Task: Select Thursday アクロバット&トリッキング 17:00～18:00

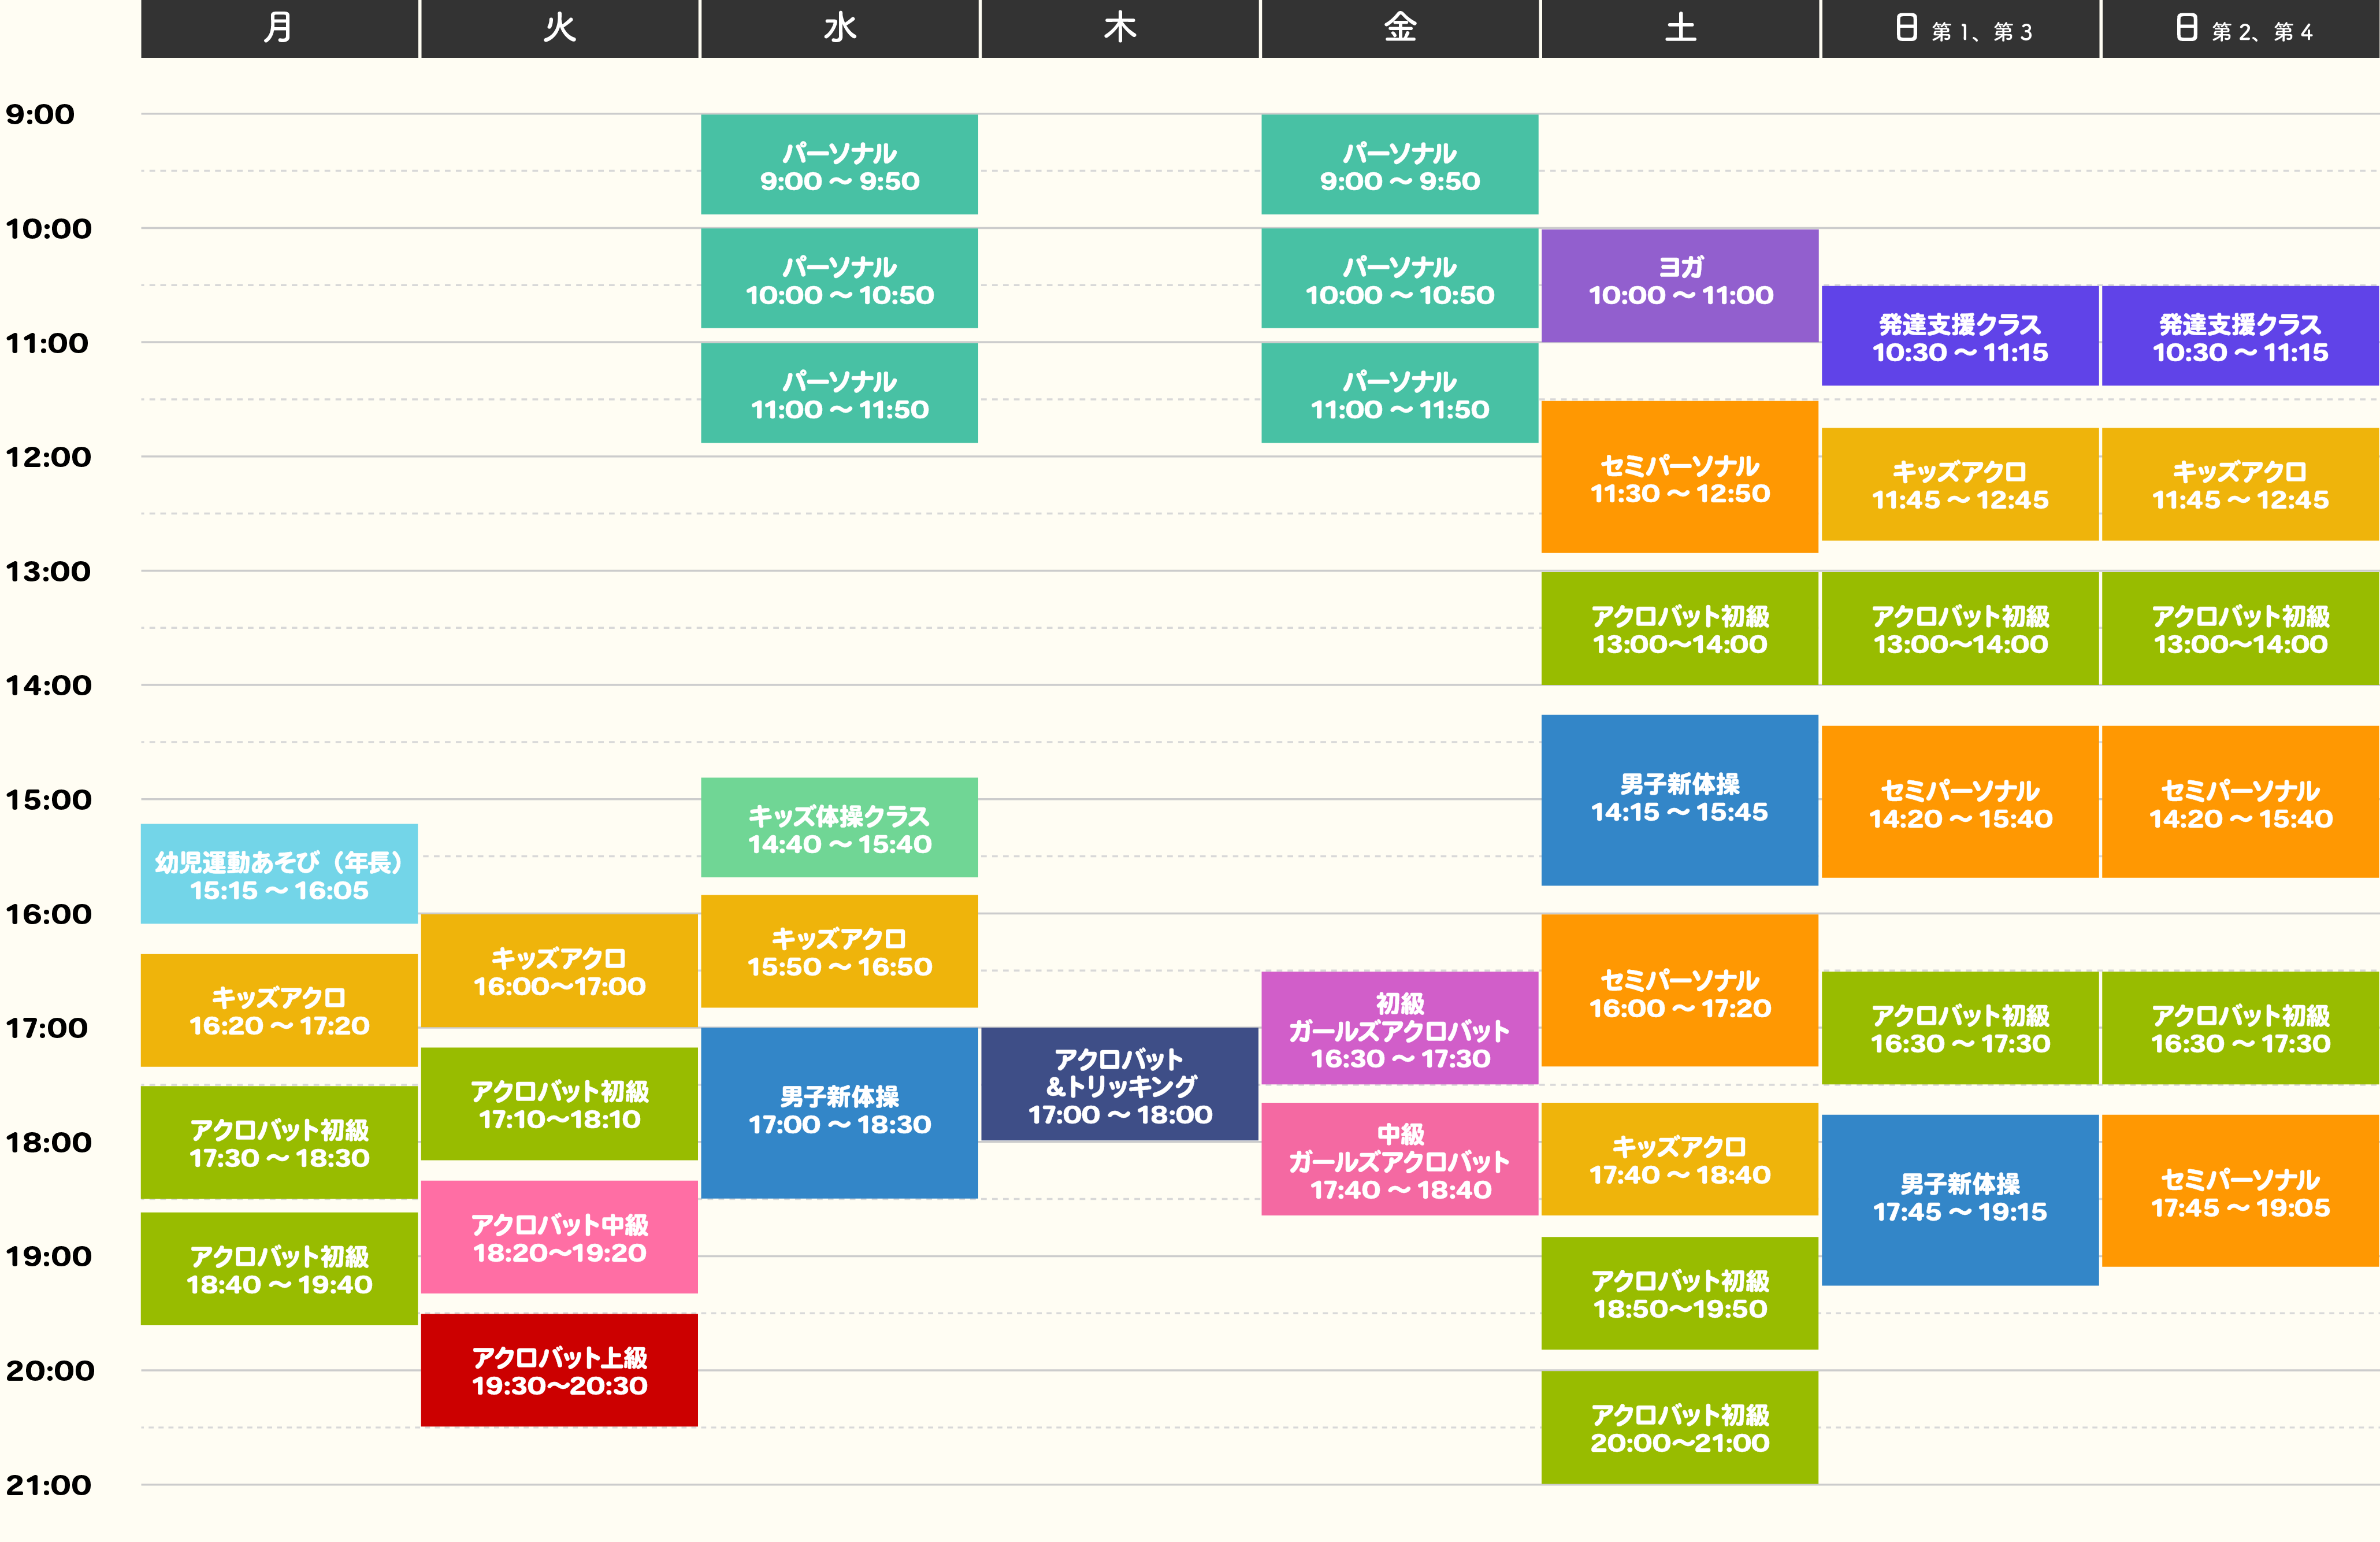Action: (1119, 1085)
